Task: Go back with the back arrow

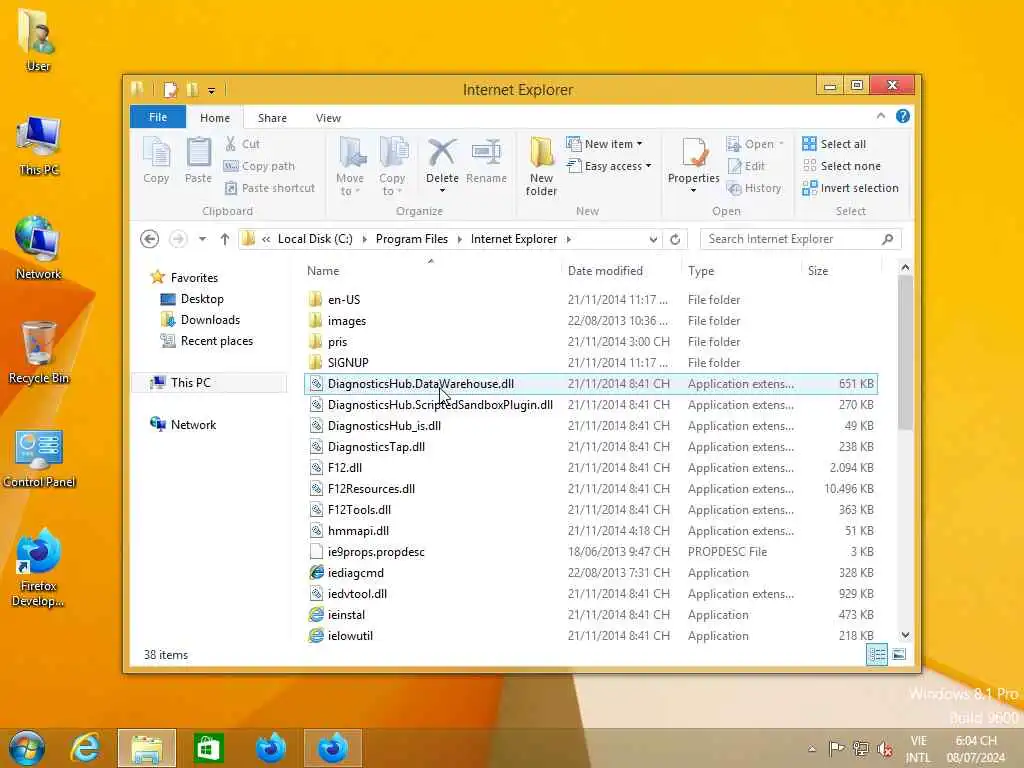Action: pos(150,239)
